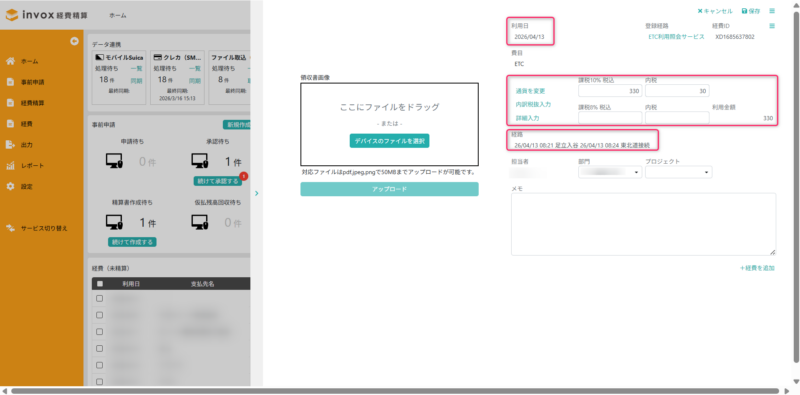Focus the 内税 field showing 30
The width and height of the screenshot is (800, 395).
(x=677, y=91)
